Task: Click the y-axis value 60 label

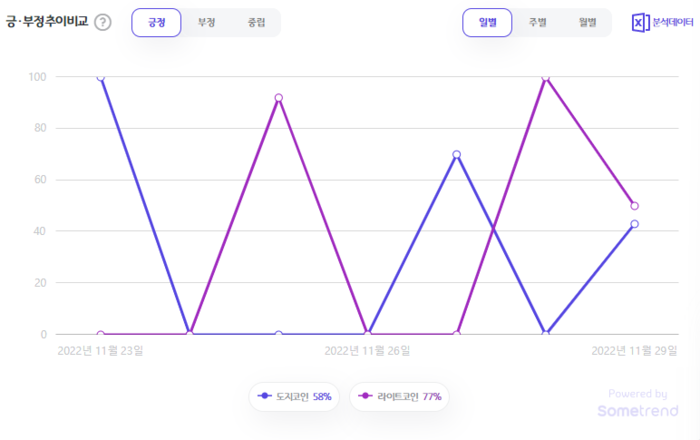Action: (40, 179)
